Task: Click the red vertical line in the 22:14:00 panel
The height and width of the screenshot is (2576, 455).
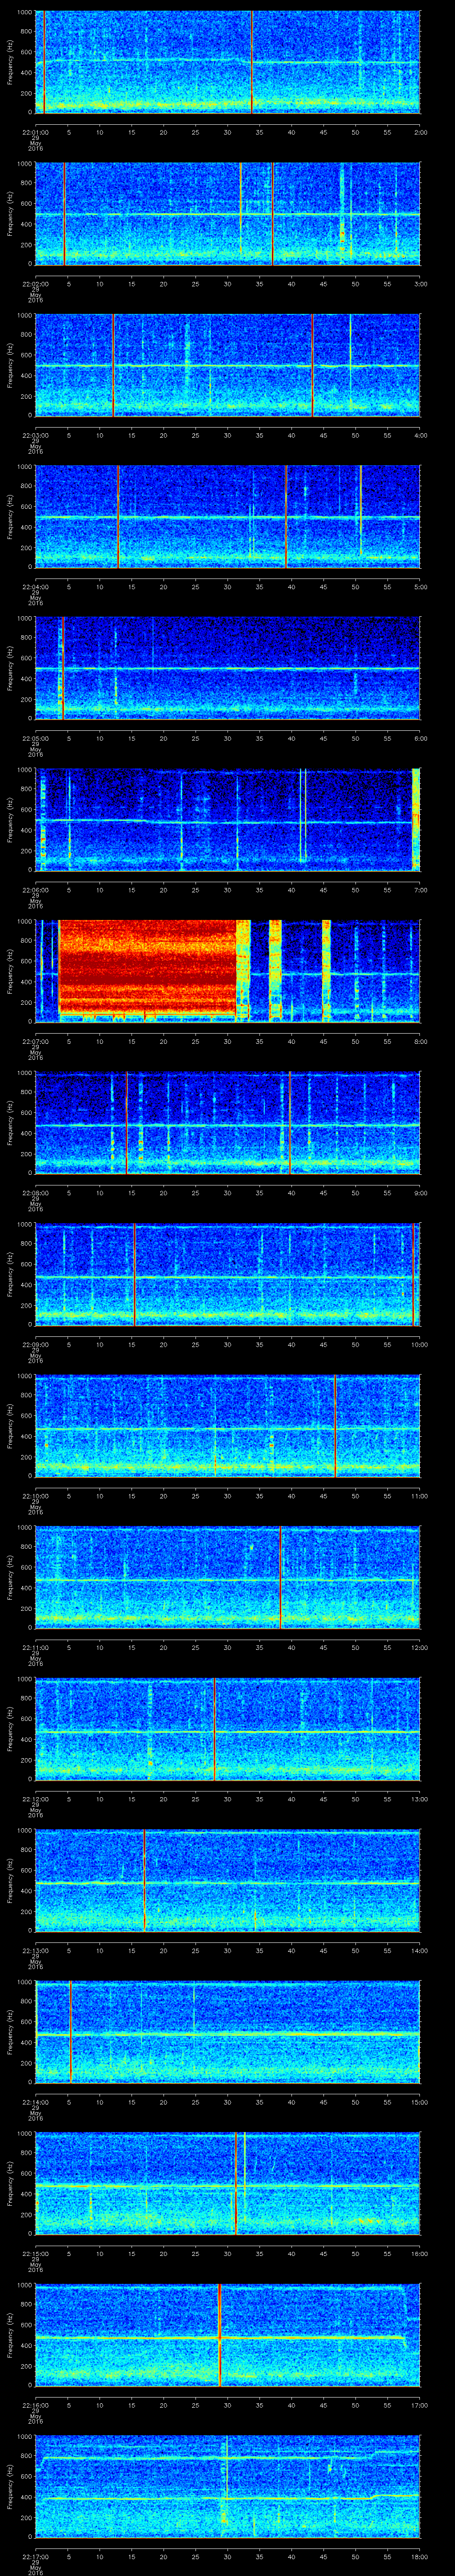Action: pos(70,2033)
